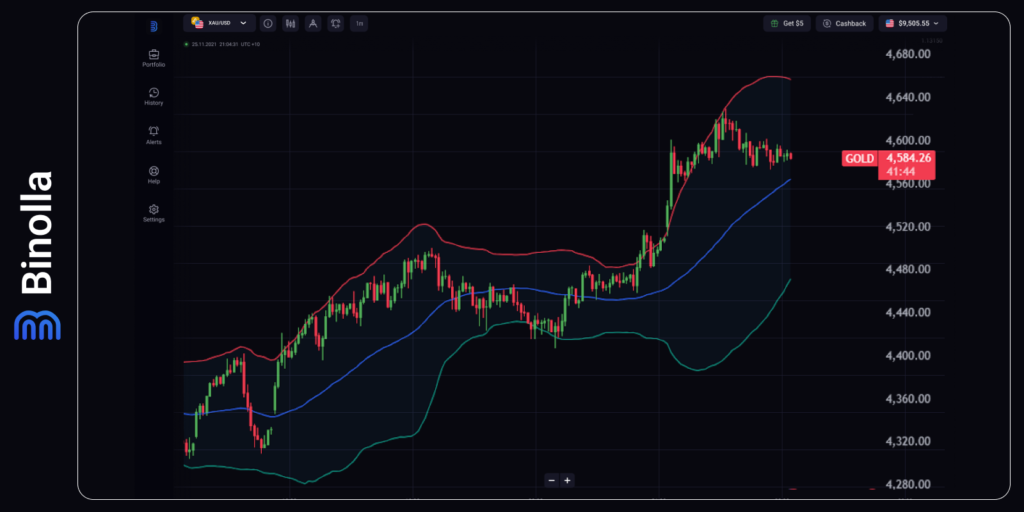Click the 4,400.00 price axis label
1024x512 pixels.
(906, 356)
